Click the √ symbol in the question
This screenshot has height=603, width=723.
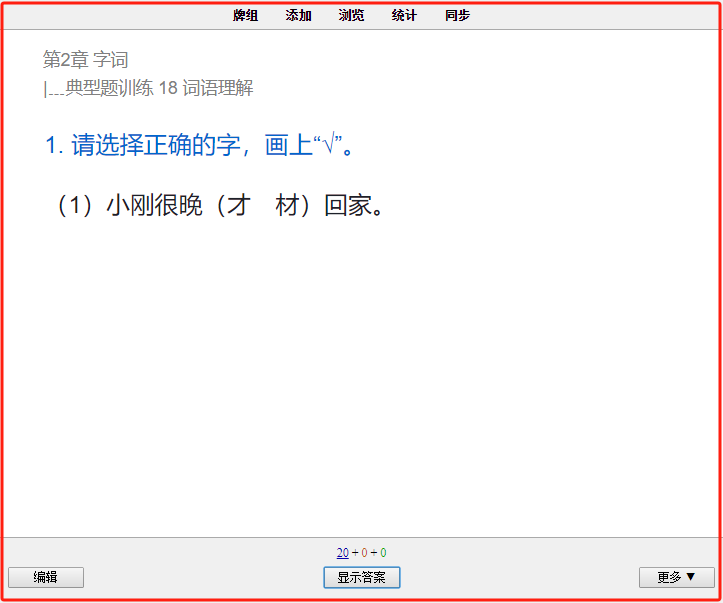click(x=328, y=144)
